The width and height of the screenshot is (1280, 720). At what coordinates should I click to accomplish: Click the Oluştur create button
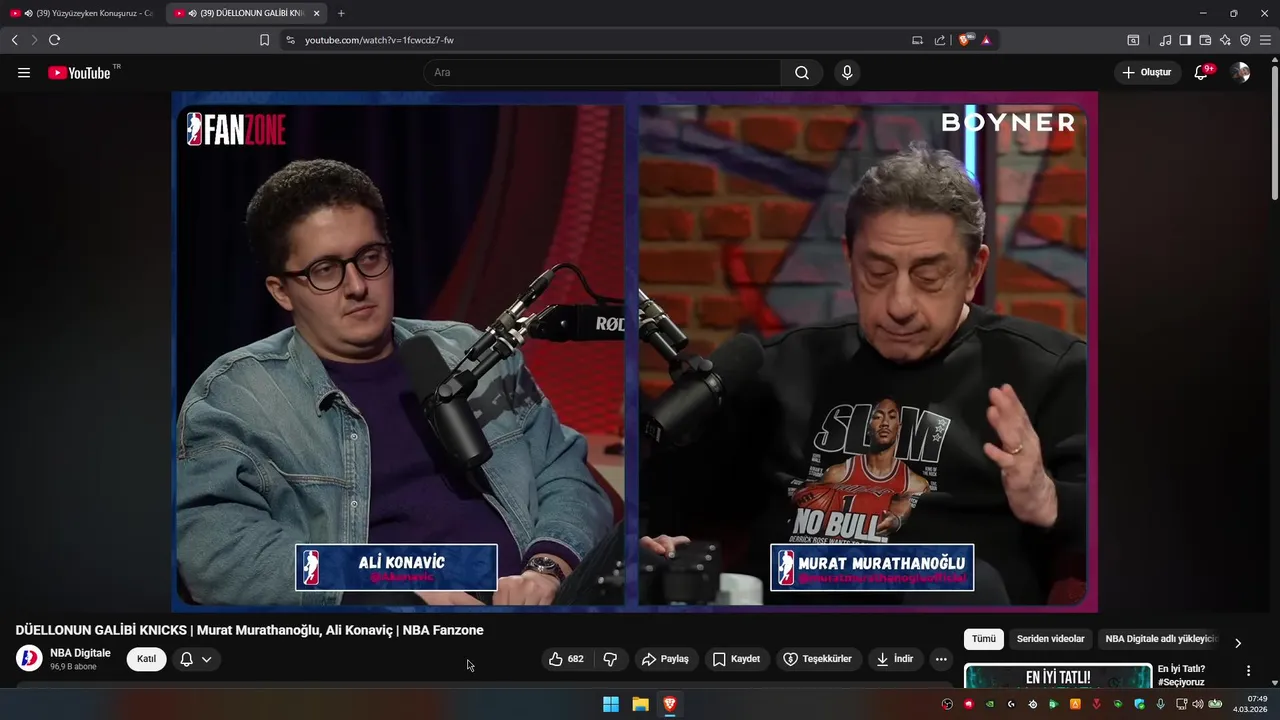[1147, 72]
